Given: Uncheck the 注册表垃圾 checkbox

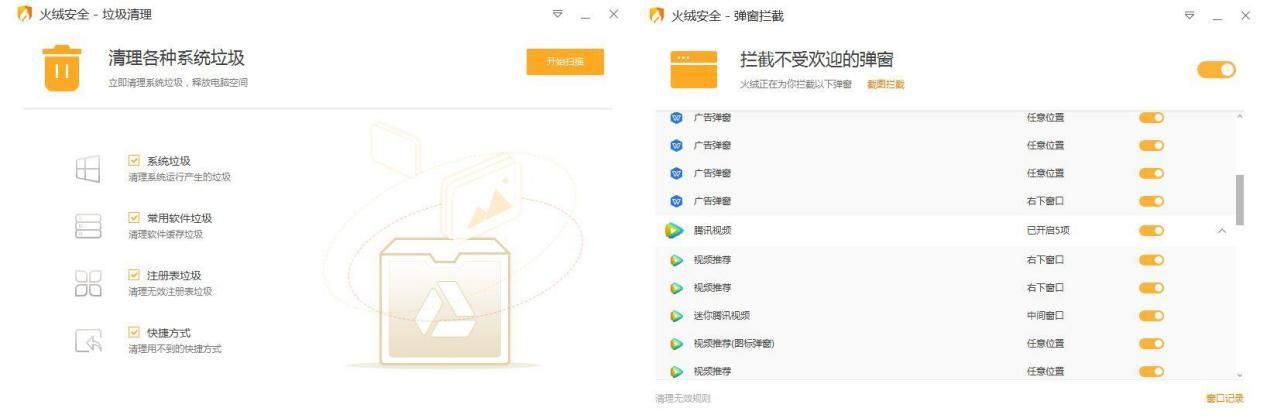Looking at the screenshot, I should (134, 274).
